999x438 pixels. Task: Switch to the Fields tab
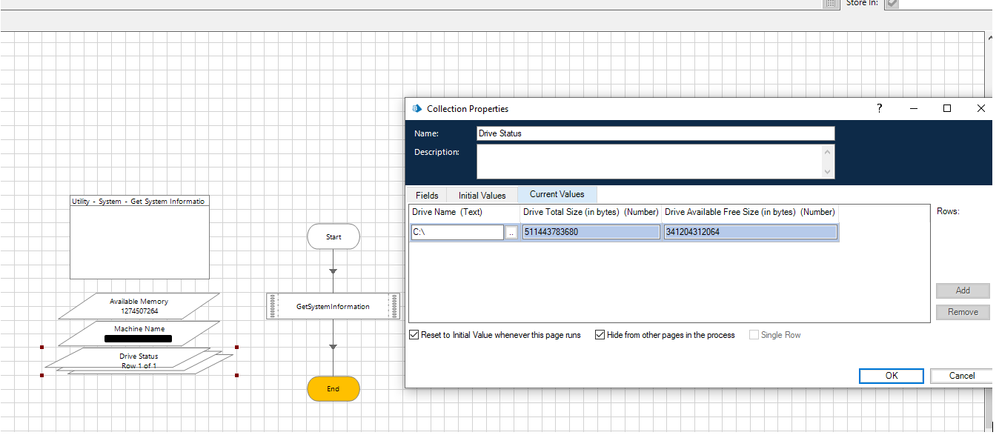pos(426,195)
